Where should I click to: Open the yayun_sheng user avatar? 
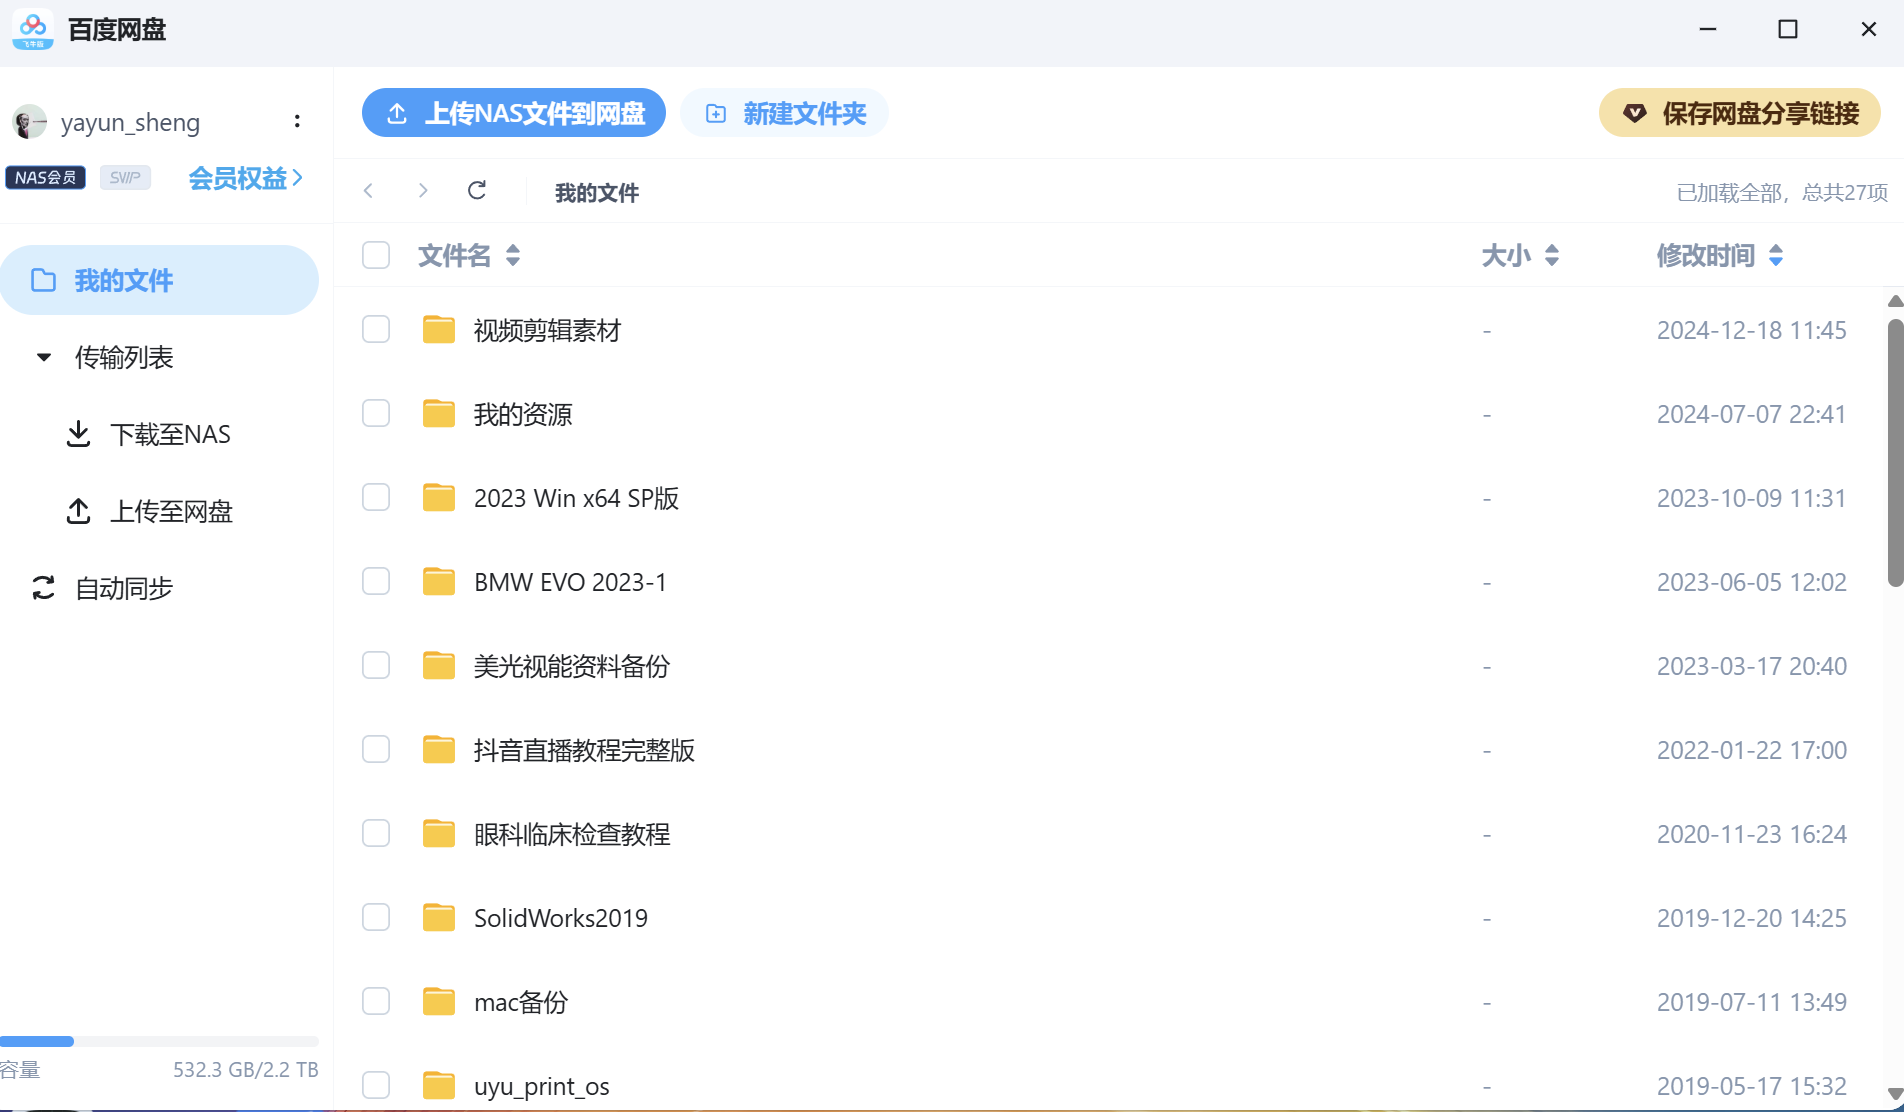coord(30,122)
